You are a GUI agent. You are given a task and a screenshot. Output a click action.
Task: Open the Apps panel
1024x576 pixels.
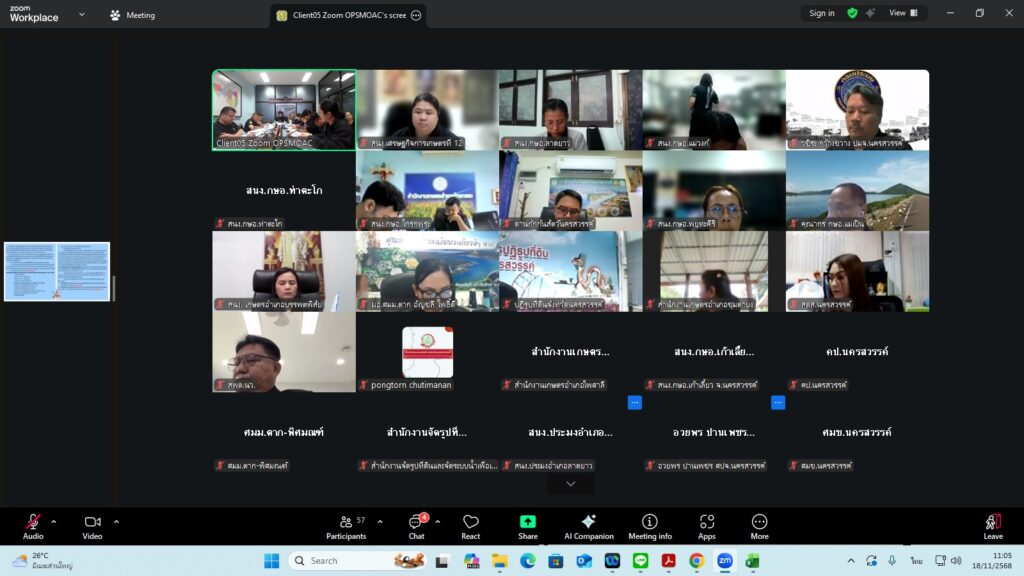pyautogui.click(x=707, y=526)
